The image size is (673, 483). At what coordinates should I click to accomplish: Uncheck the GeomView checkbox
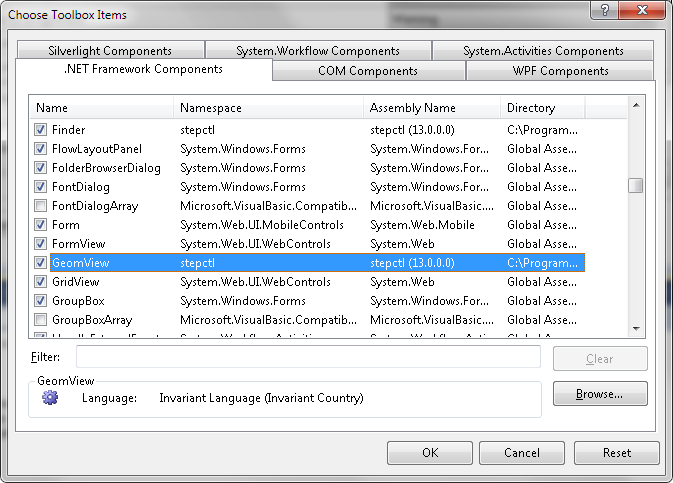tap(40, 263)
